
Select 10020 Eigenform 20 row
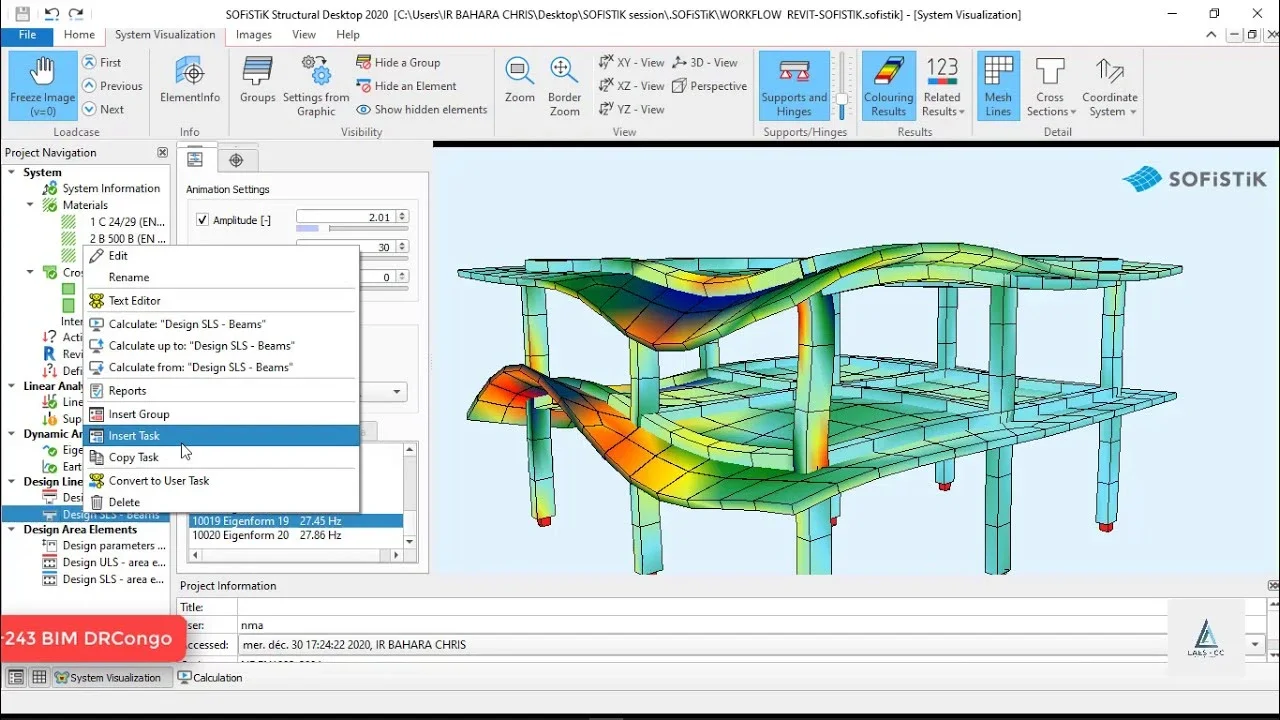296,536
